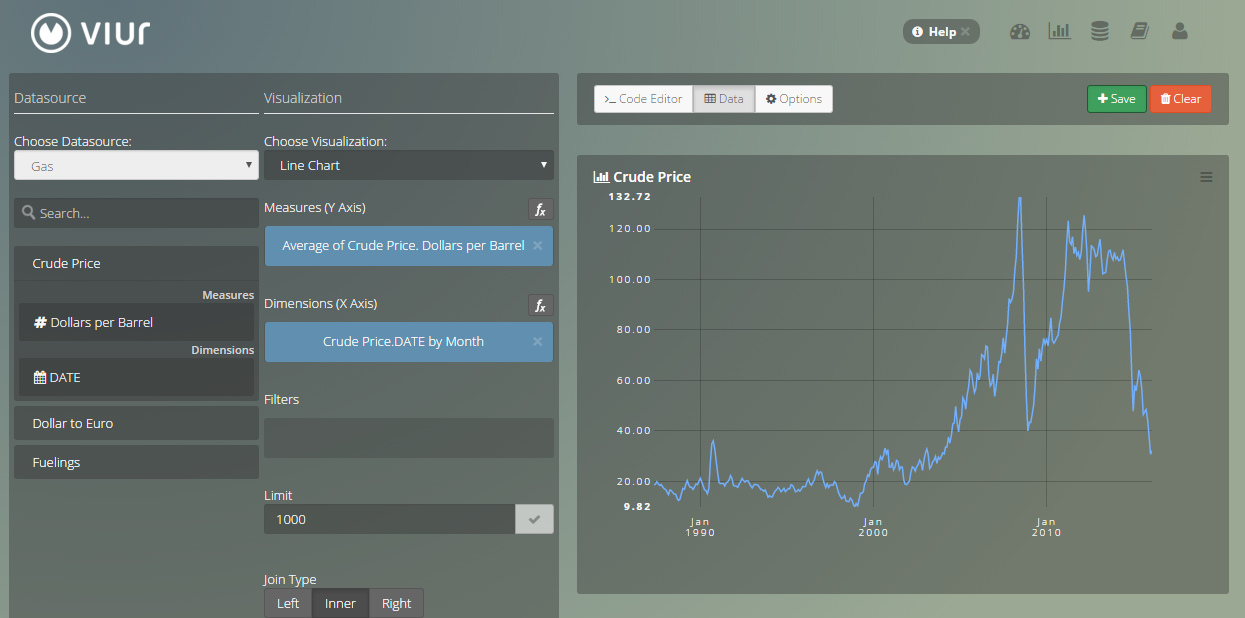Switch to the Code Editor tab
Viewport: 1245px width, 618px height.
[x=643, y=98]
